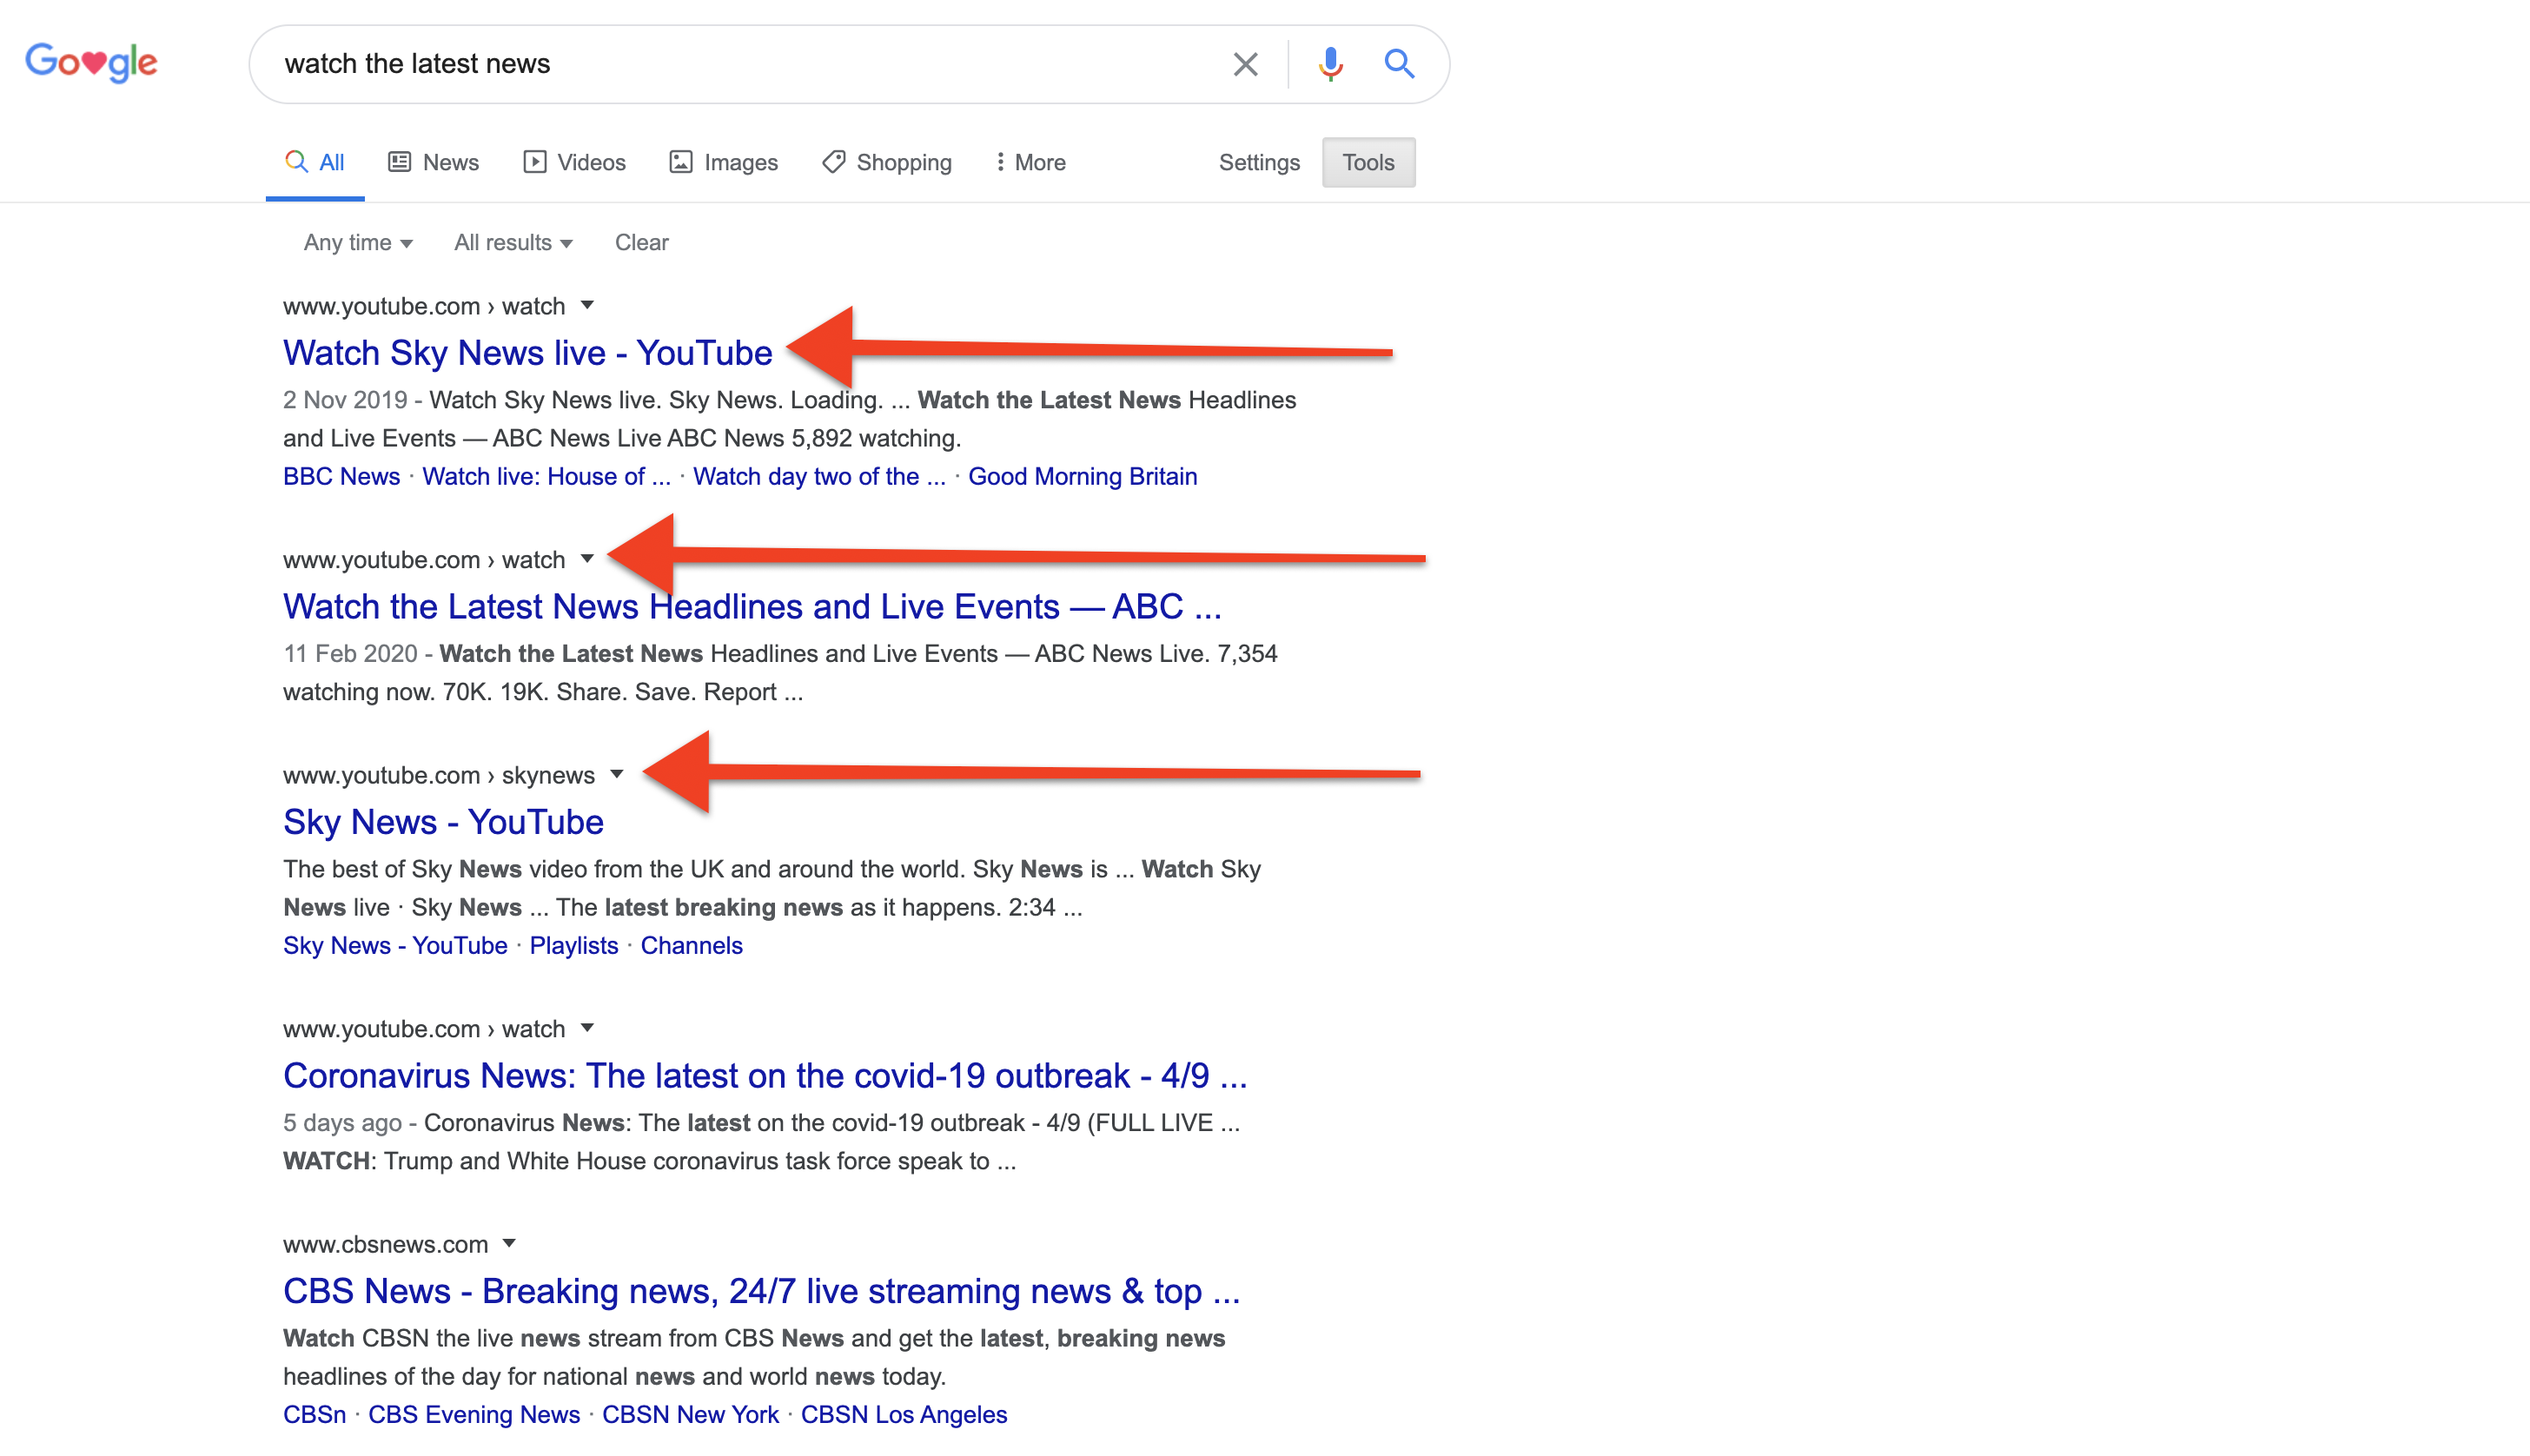
Task: Click the www.cbsnews.com URL text
Action: coord(385,1244)
